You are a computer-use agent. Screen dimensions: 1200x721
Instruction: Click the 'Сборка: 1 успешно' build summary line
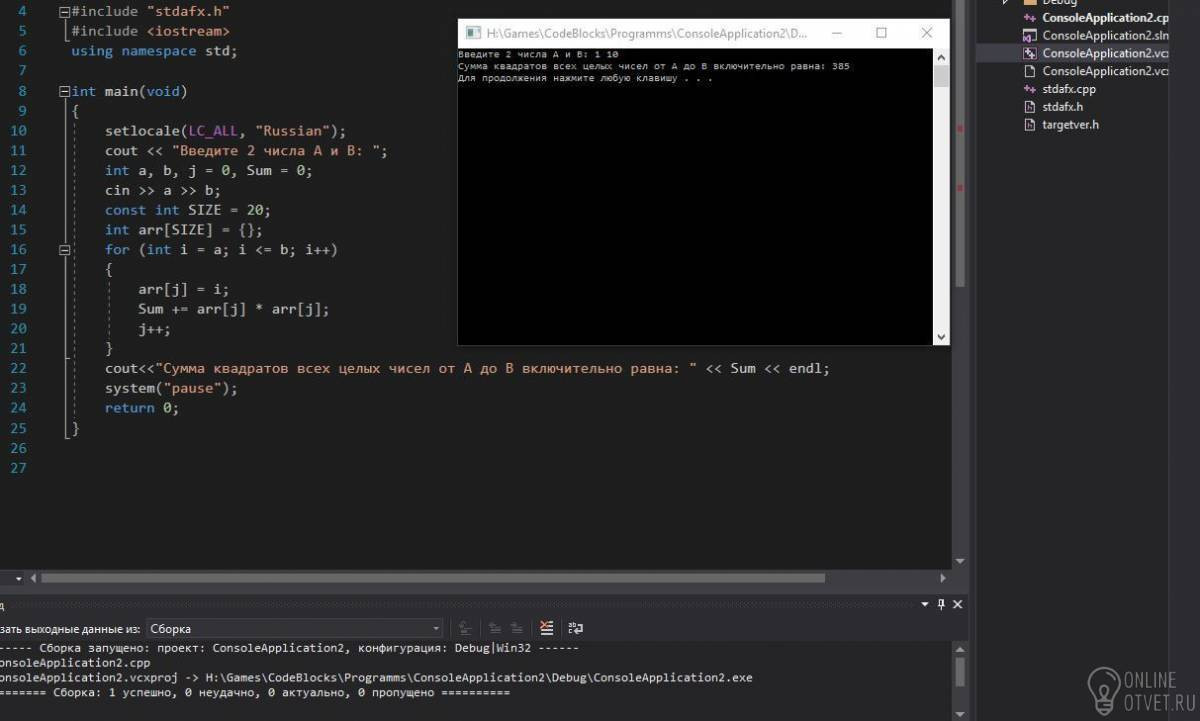pos(255,692)
